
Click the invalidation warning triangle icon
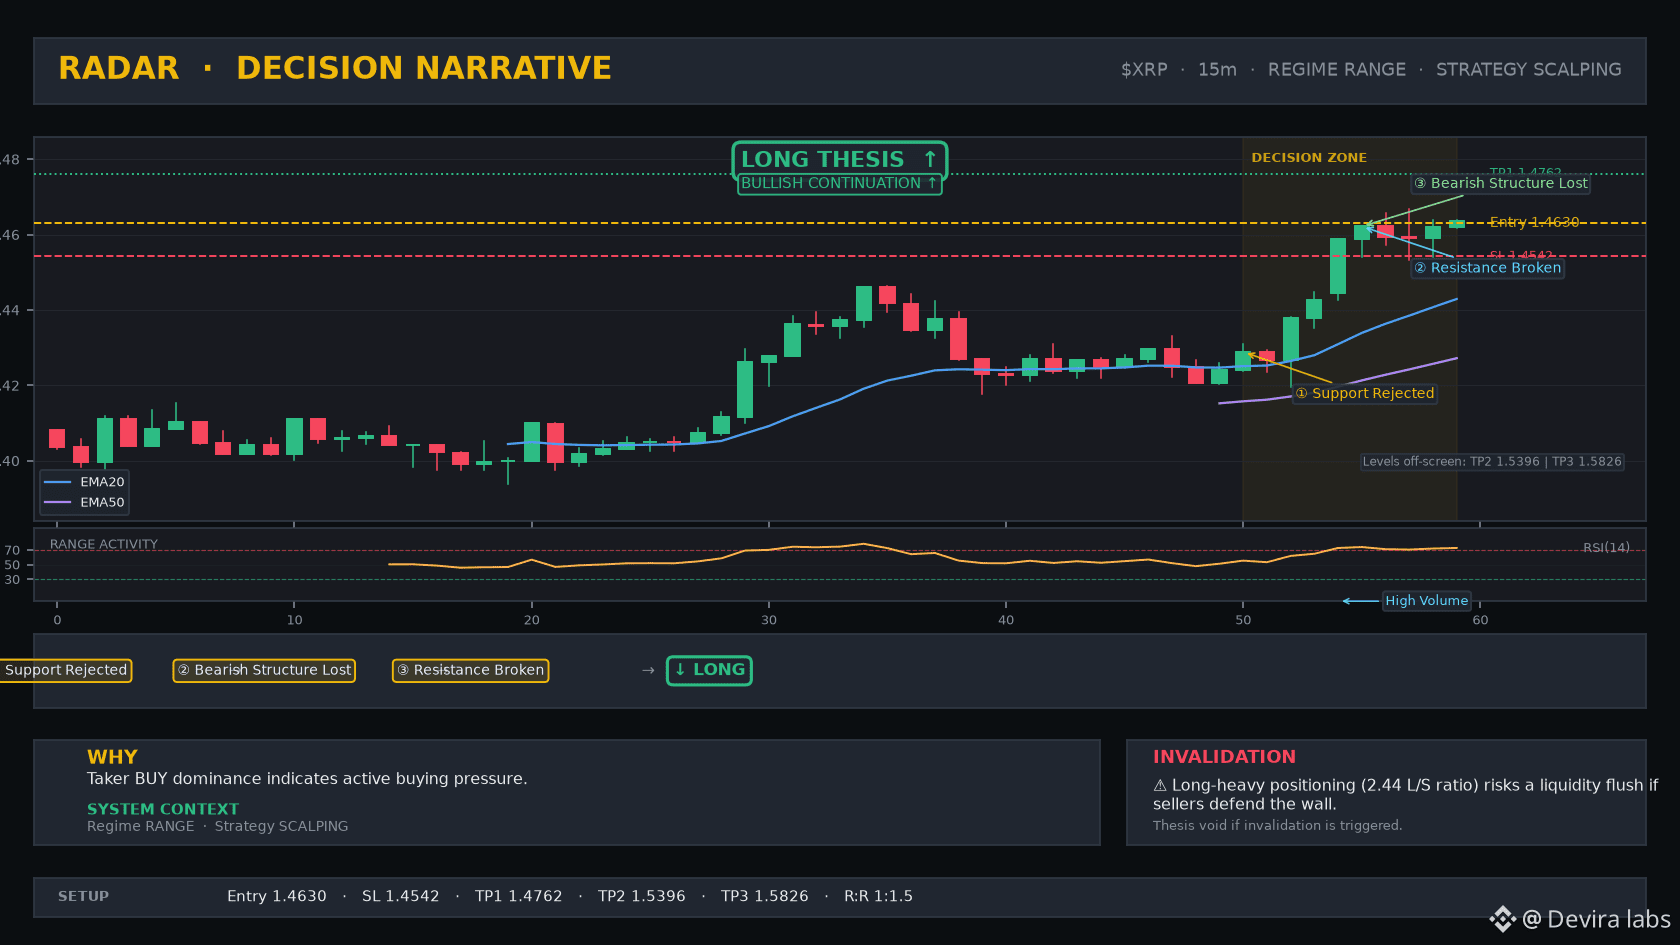tap(1160, 786)
